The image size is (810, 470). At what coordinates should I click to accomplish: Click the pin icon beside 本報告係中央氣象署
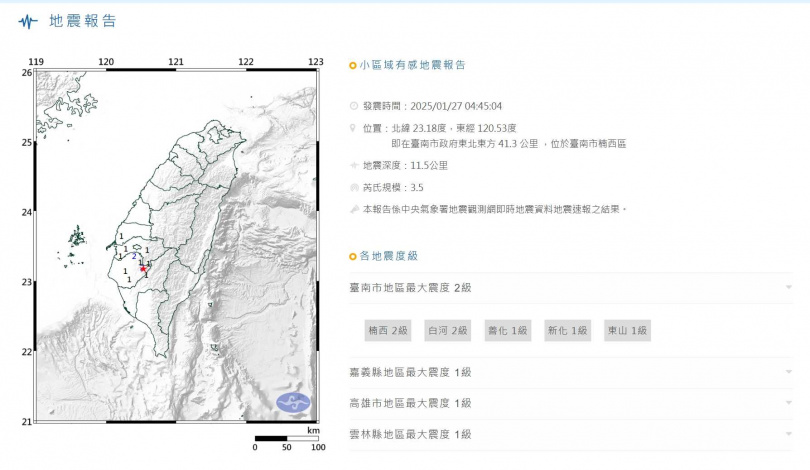tap(354, 209)
